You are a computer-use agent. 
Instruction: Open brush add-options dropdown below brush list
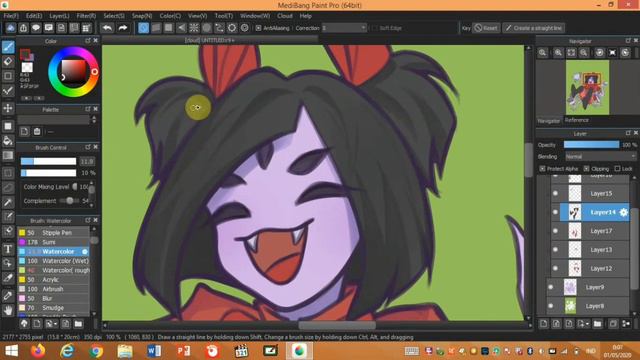(56, 324)
